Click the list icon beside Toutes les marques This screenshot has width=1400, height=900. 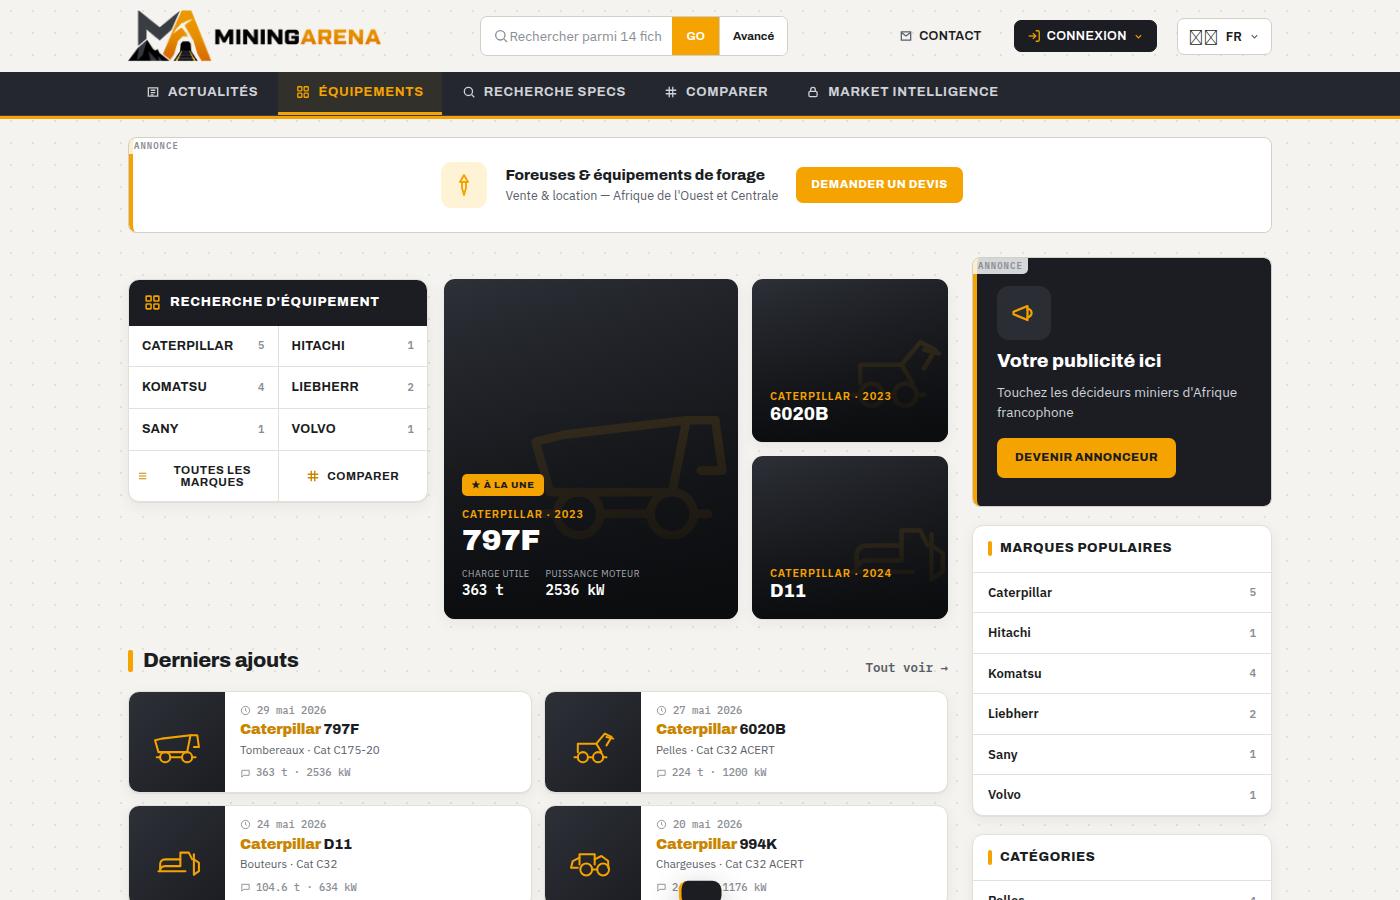click(142, 476)
